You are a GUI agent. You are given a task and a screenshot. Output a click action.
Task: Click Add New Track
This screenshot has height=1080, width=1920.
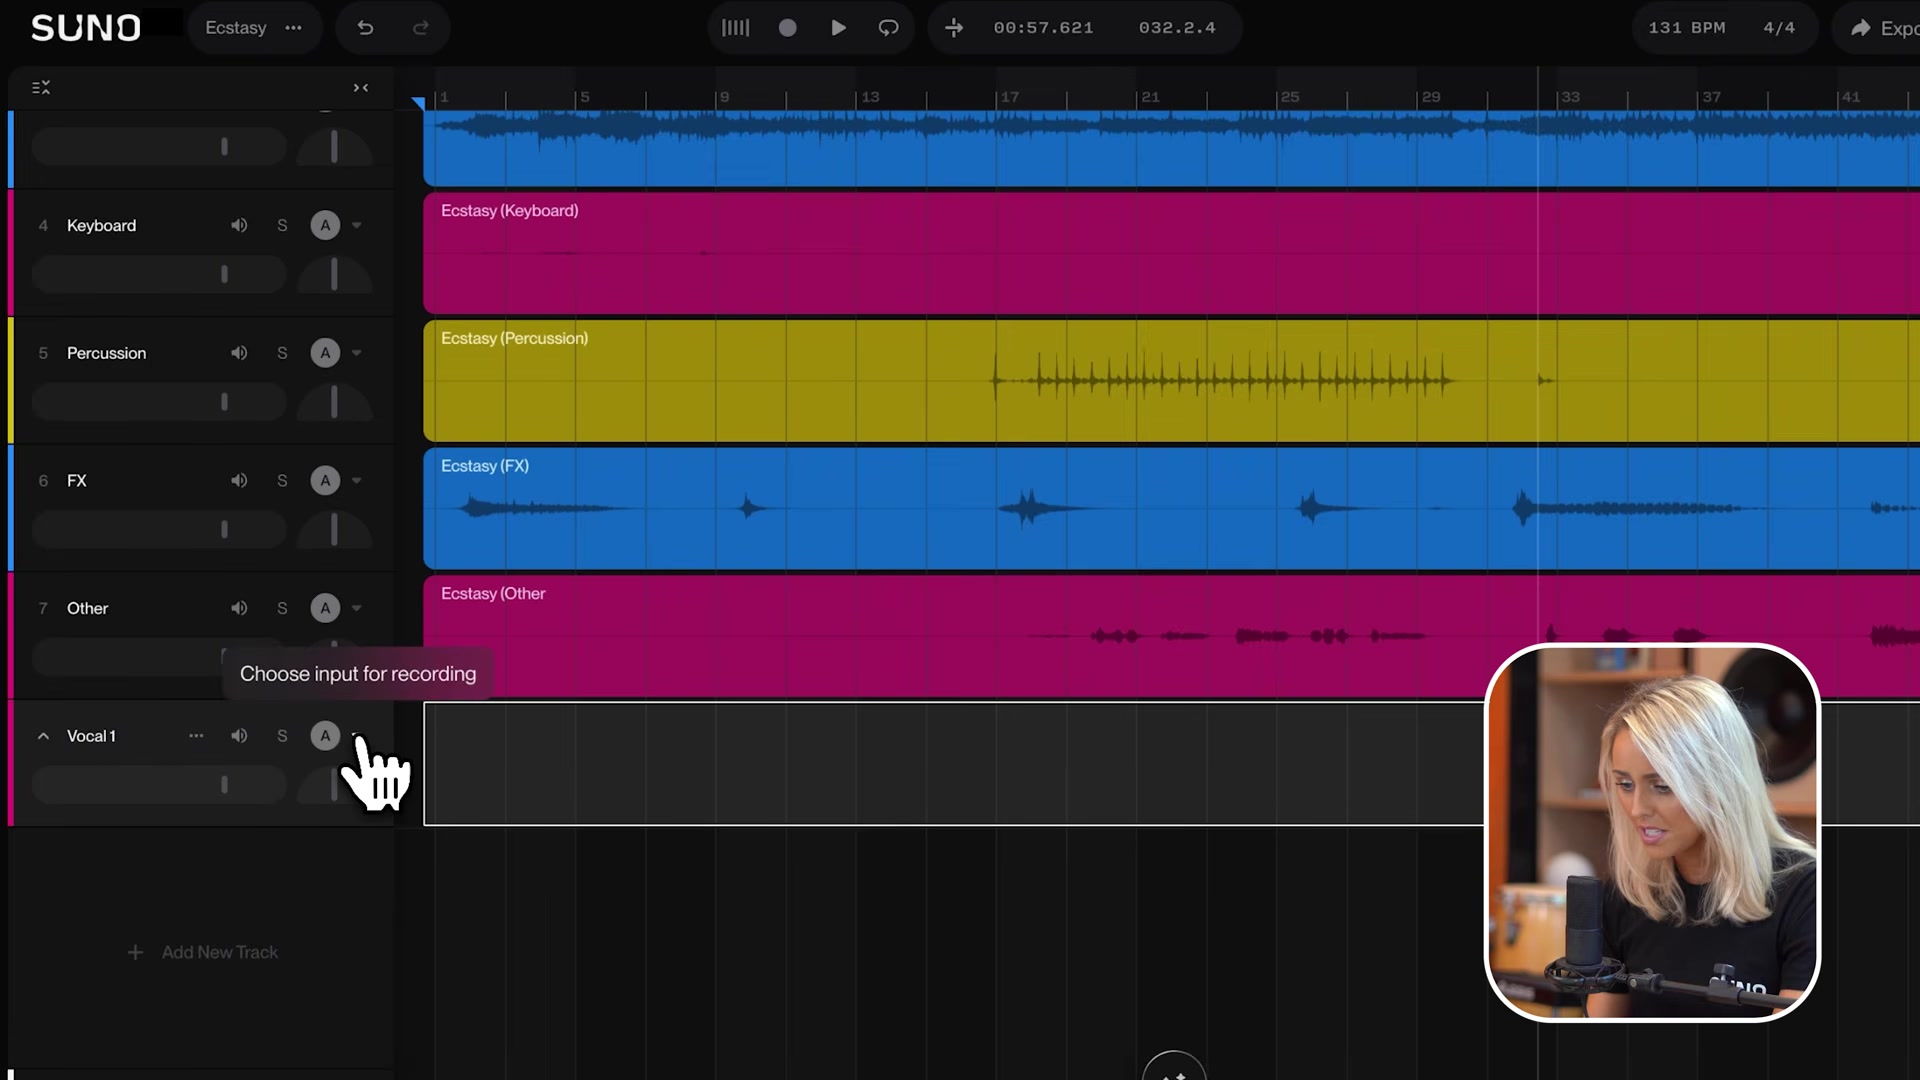coord(203,953)
